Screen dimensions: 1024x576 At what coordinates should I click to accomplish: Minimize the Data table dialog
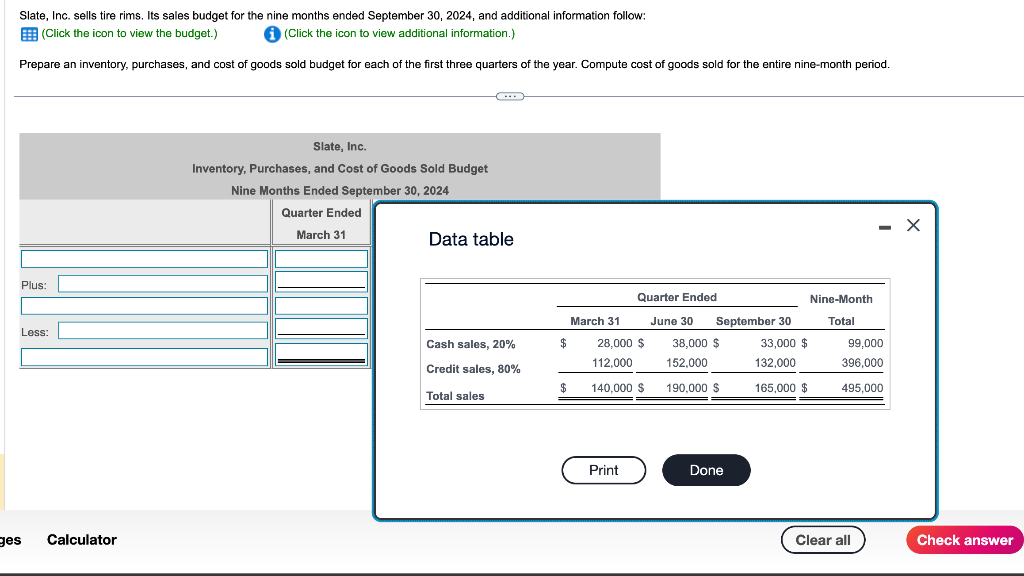coord(884,227)
